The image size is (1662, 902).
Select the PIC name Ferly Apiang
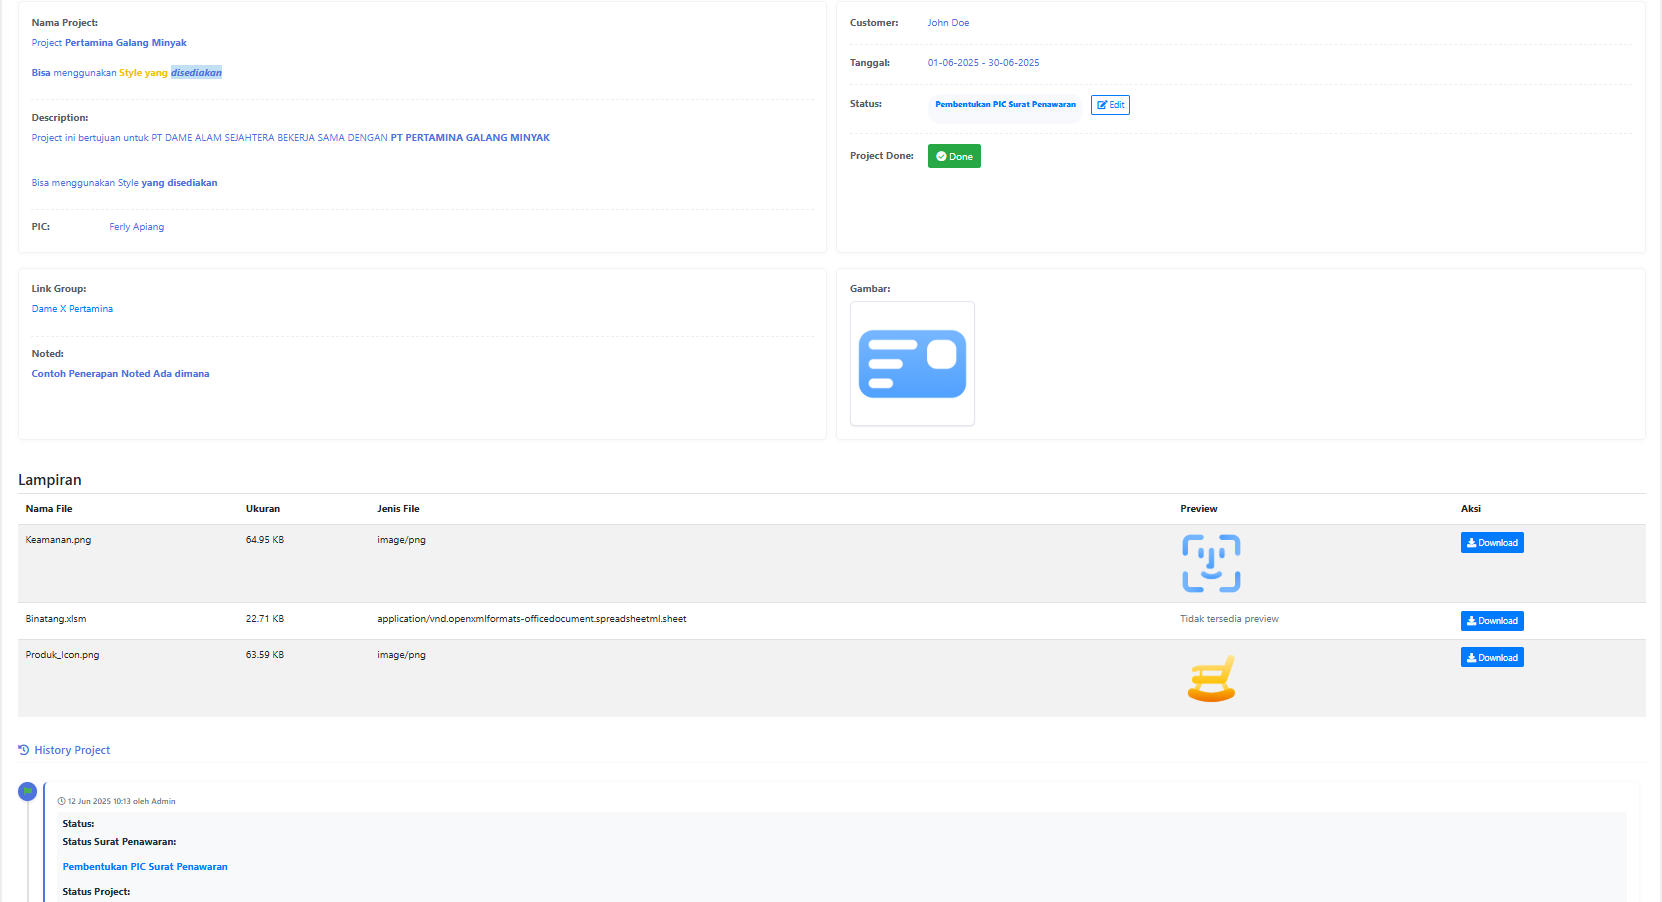click(137, 227)
